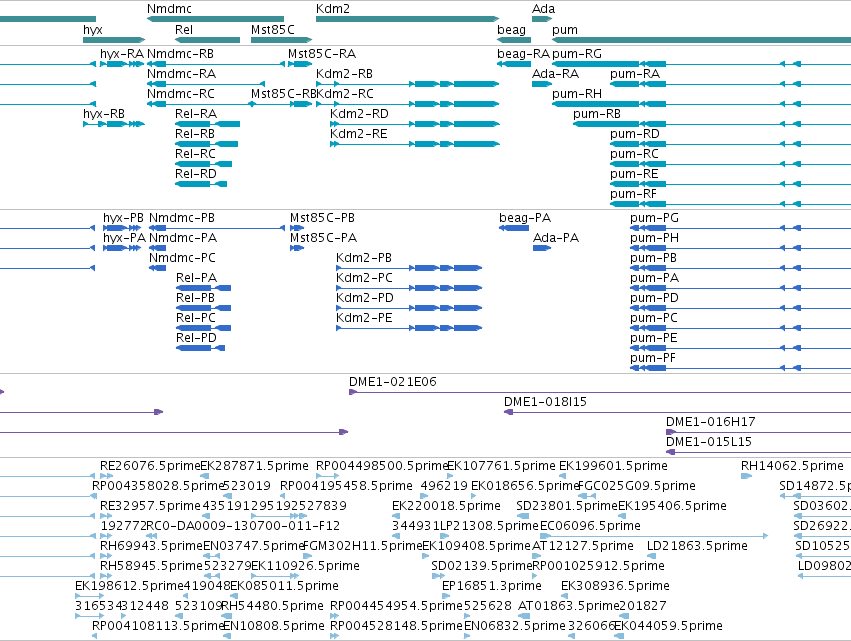Image resolution: width=851 pixels, height=641 pixels.
Task: Select EST RE26076.5prime
Action: point(150,466)
